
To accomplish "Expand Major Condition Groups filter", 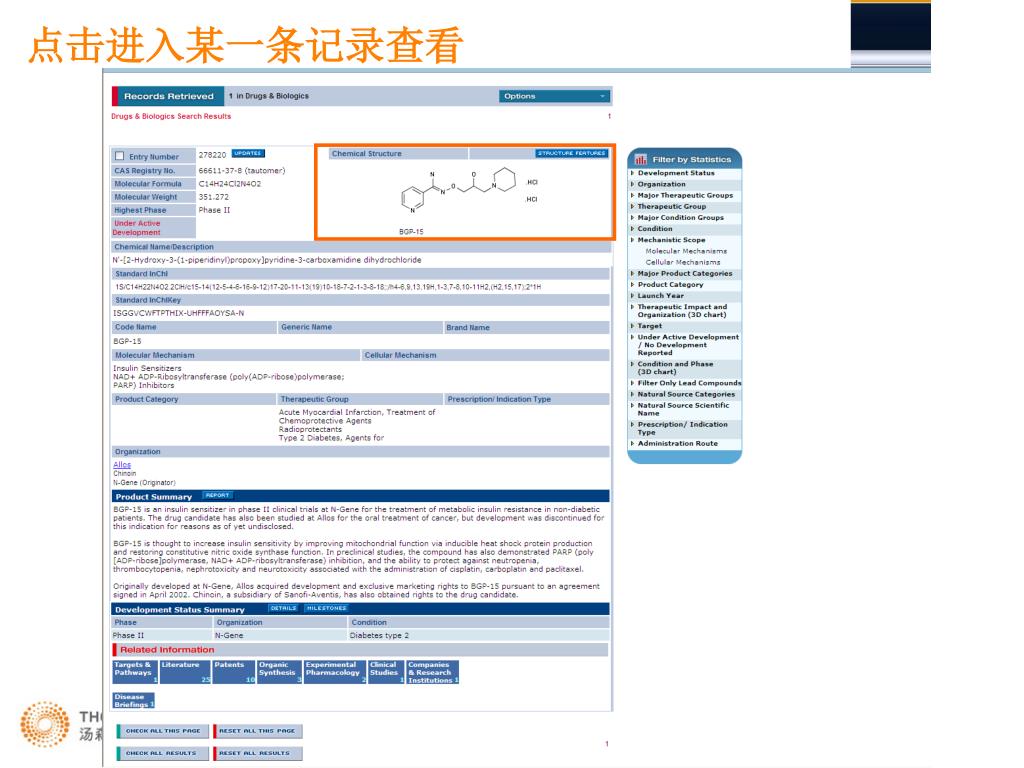I will [680, 217].
